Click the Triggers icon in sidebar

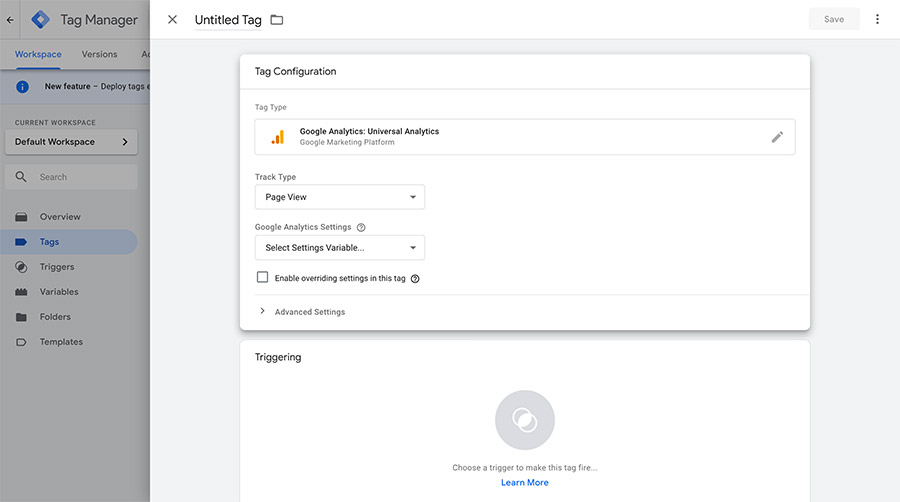pos(21,267)
